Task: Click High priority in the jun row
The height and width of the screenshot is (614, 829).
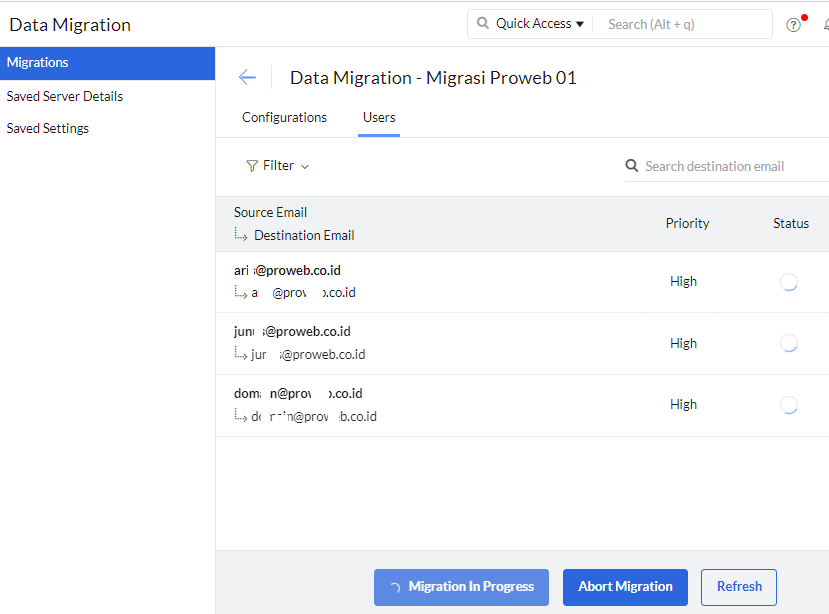Action: pos(683,344)
